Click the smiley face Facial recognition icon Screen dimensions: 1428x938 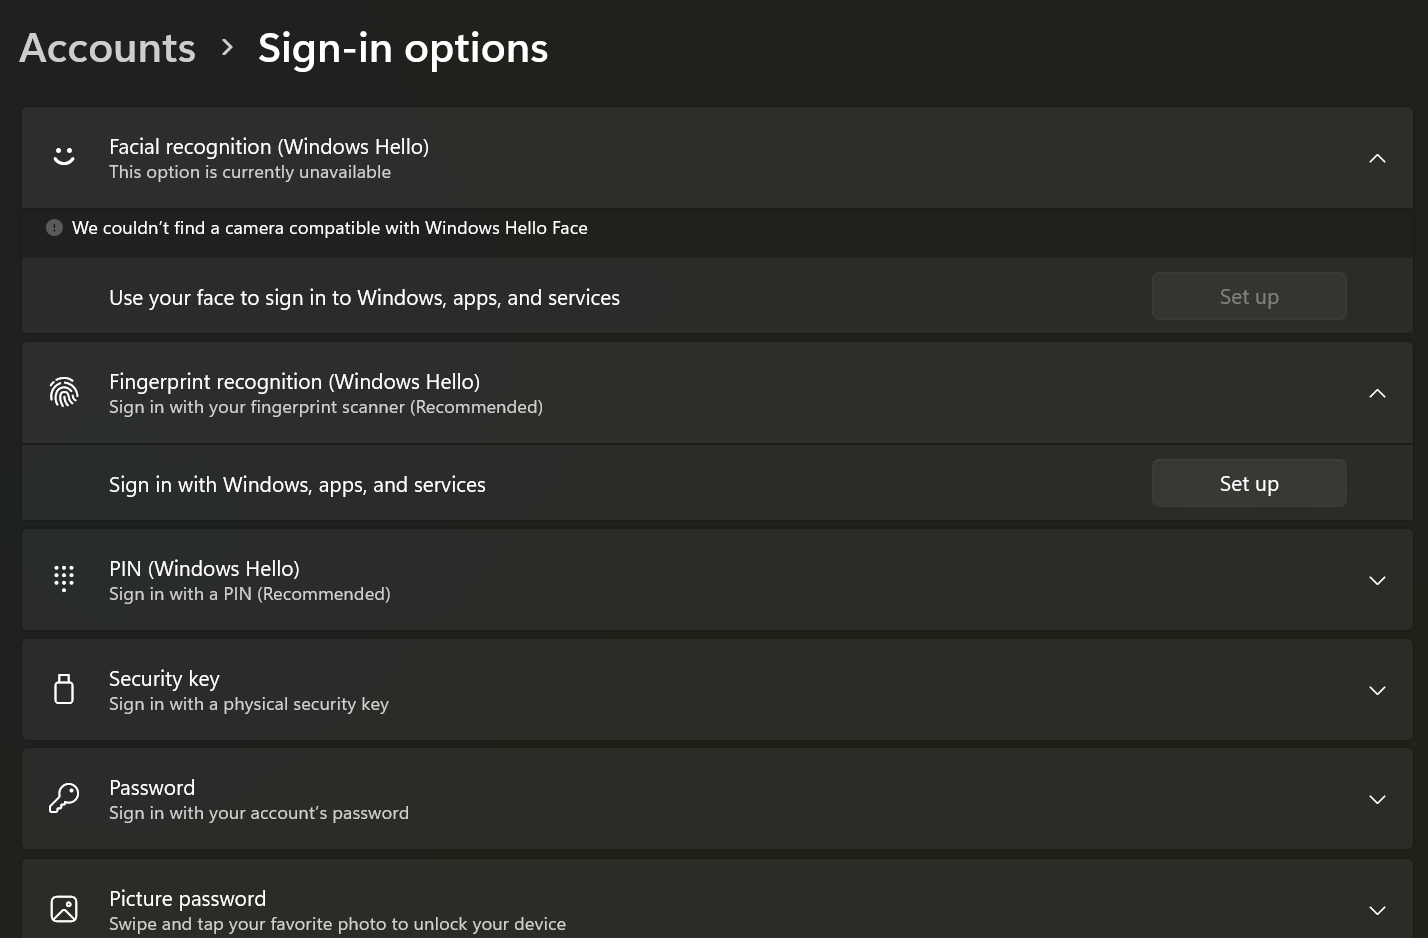click(64, 157)
